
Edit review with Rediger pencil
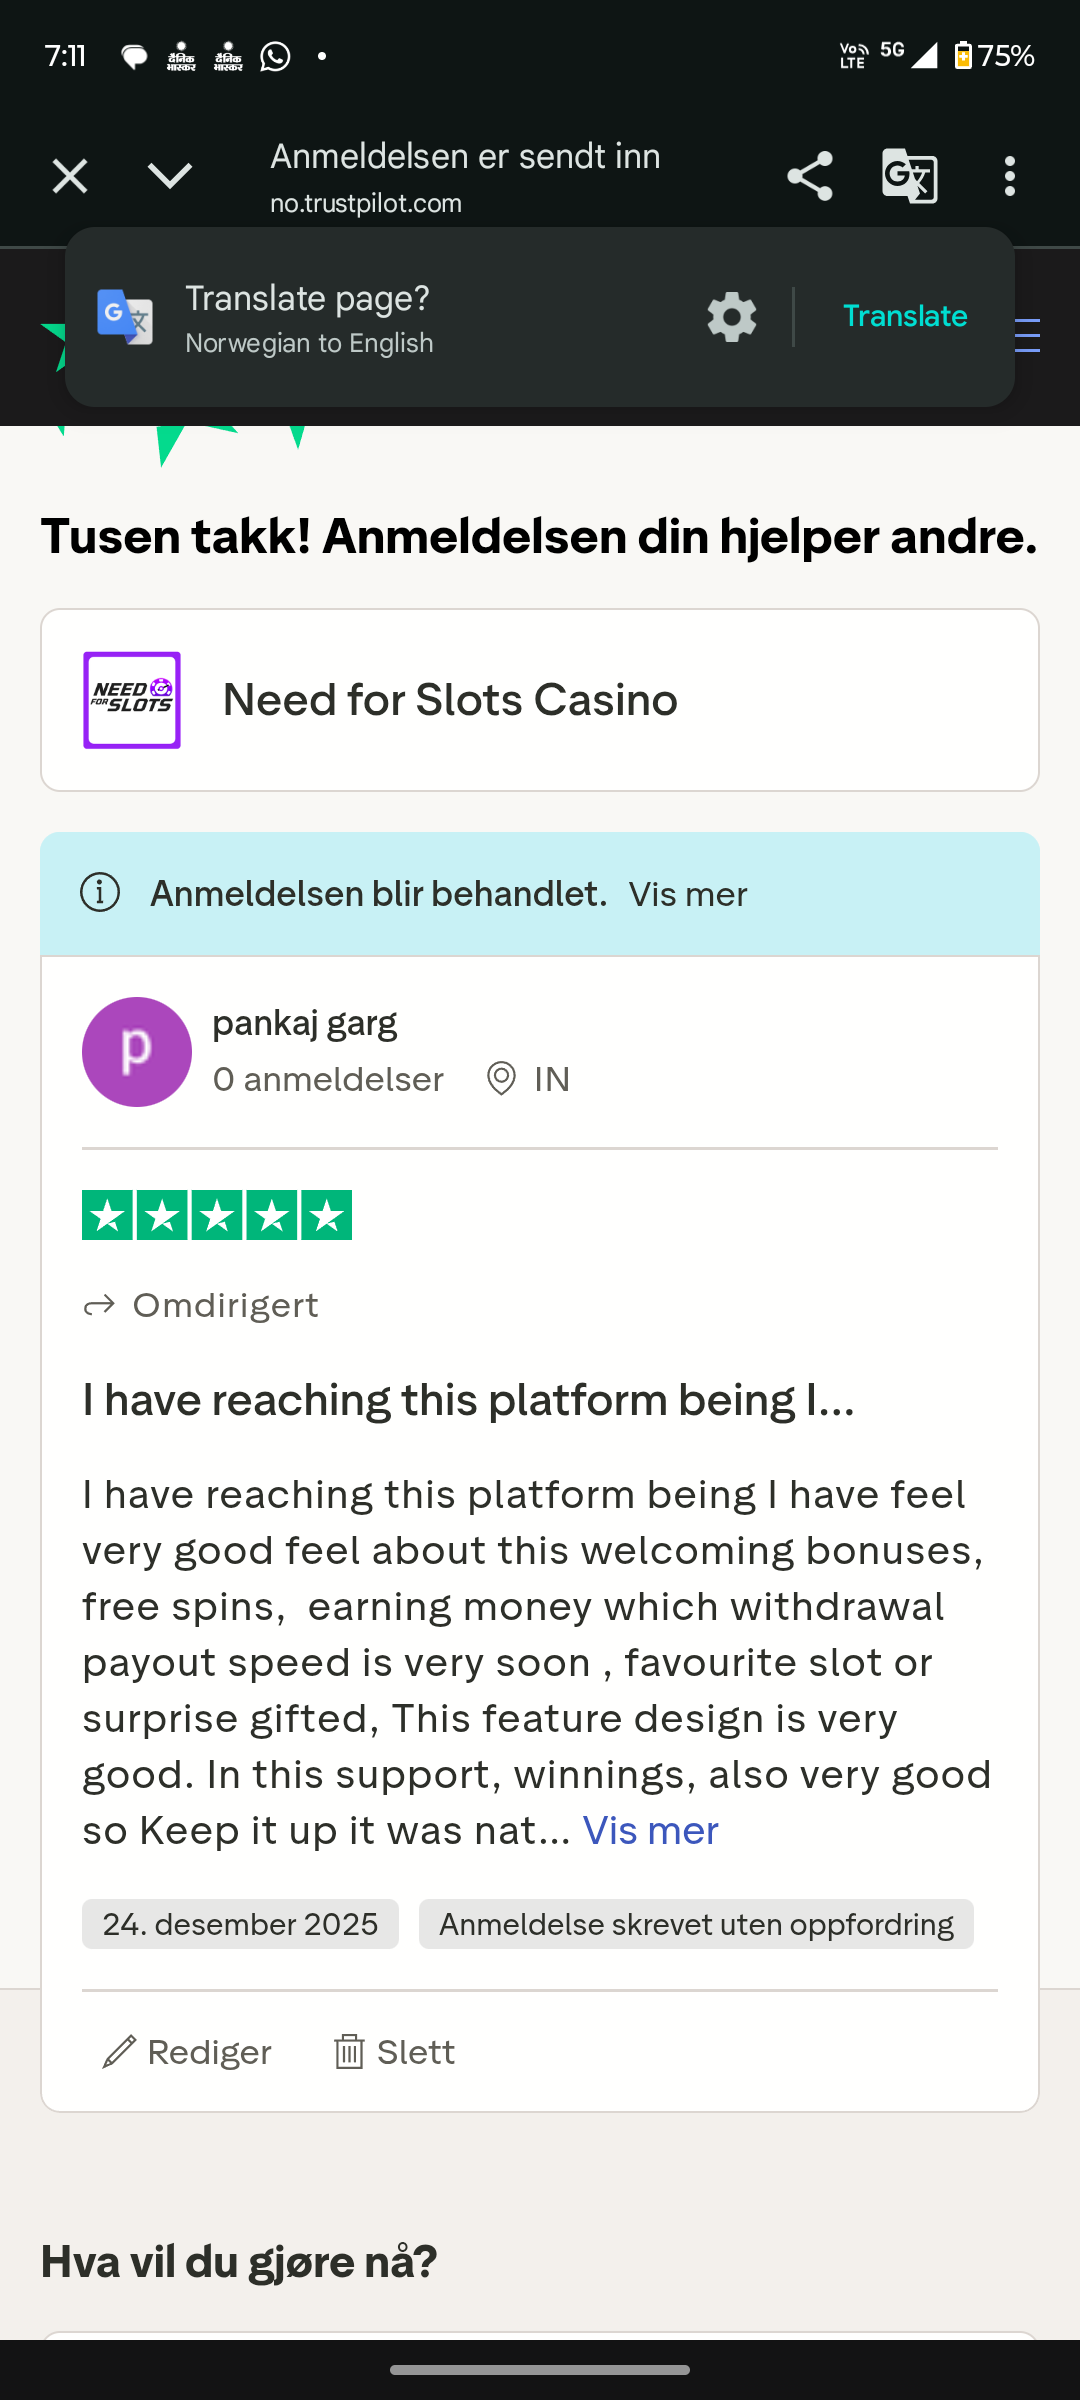pyautogui.click(x=120, y=2052)
